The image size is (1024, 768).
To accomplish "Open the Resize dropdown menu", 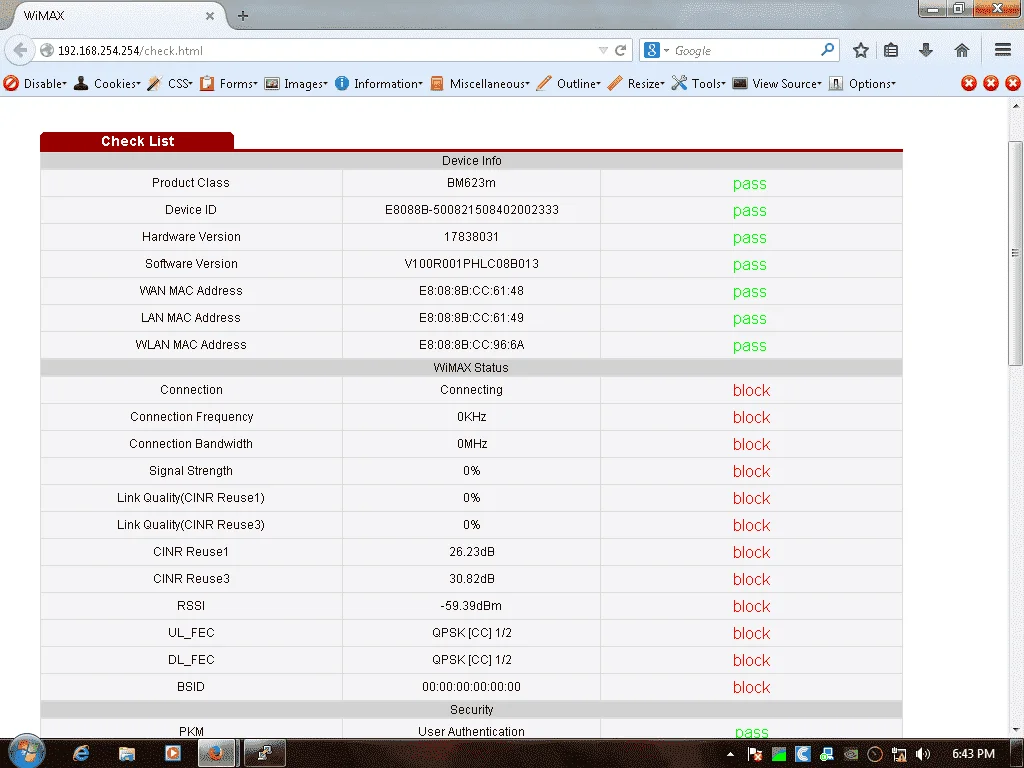I will (636, 84).
